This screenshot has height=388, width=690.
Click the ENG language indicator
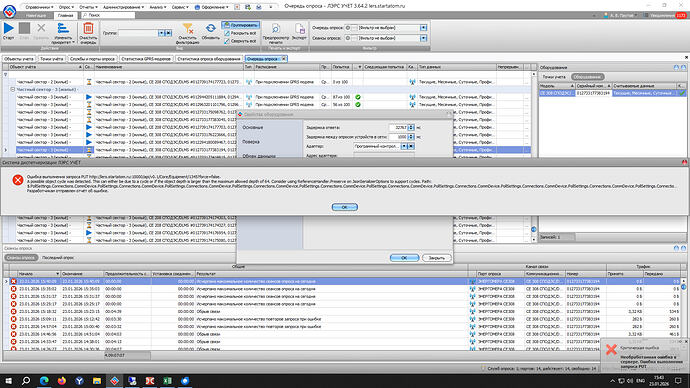click(x=641, y=381)
